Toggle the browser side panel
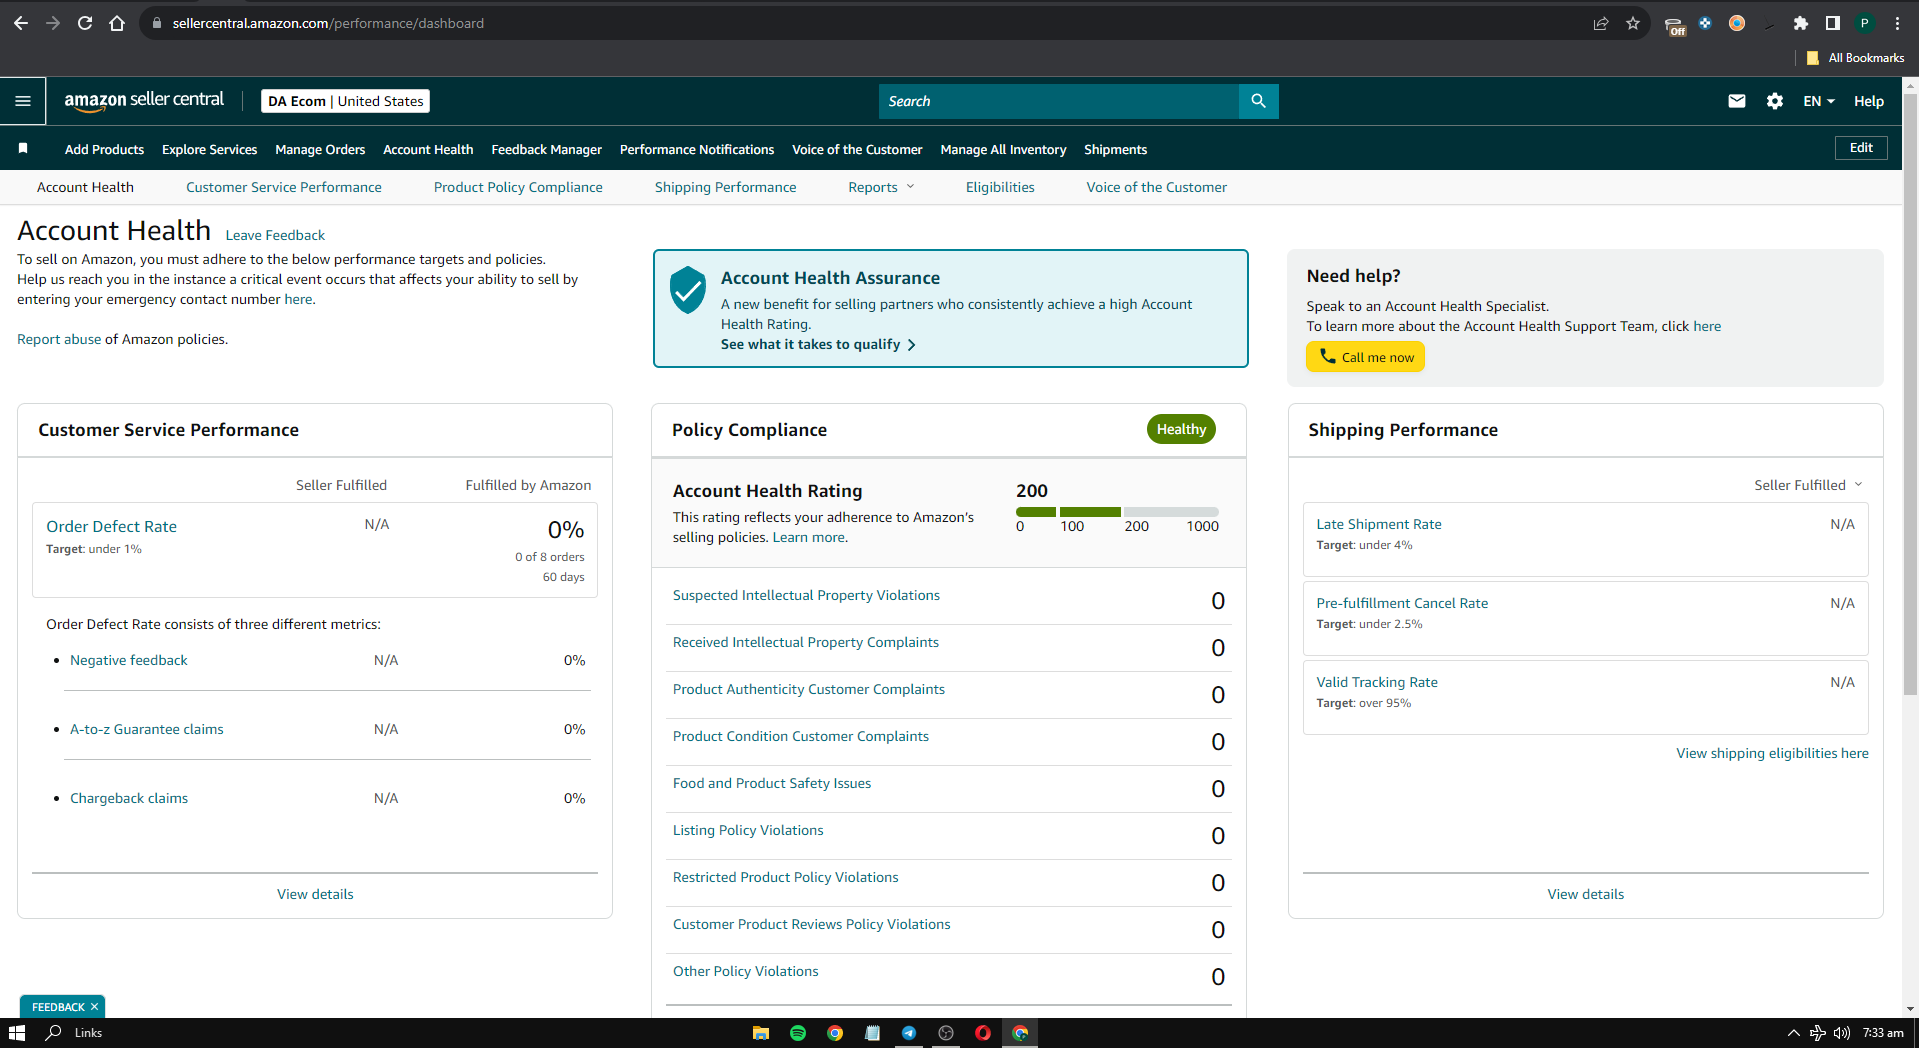The image size is (1919, 1048). pos(1833,23)
